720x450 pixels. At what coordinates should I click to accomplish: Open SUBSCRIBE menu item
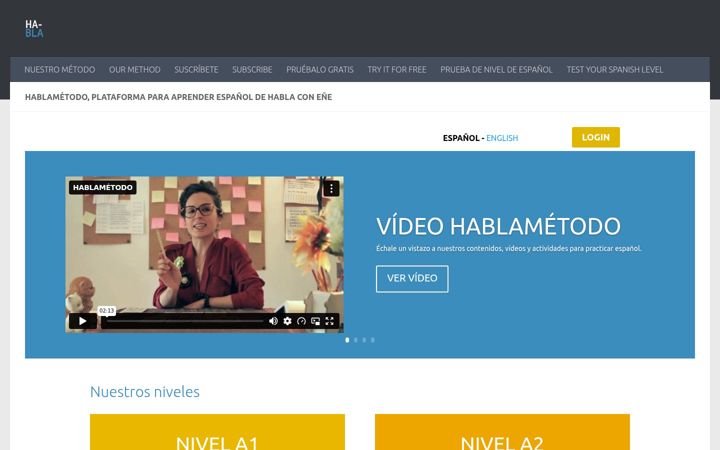[252, 69]
